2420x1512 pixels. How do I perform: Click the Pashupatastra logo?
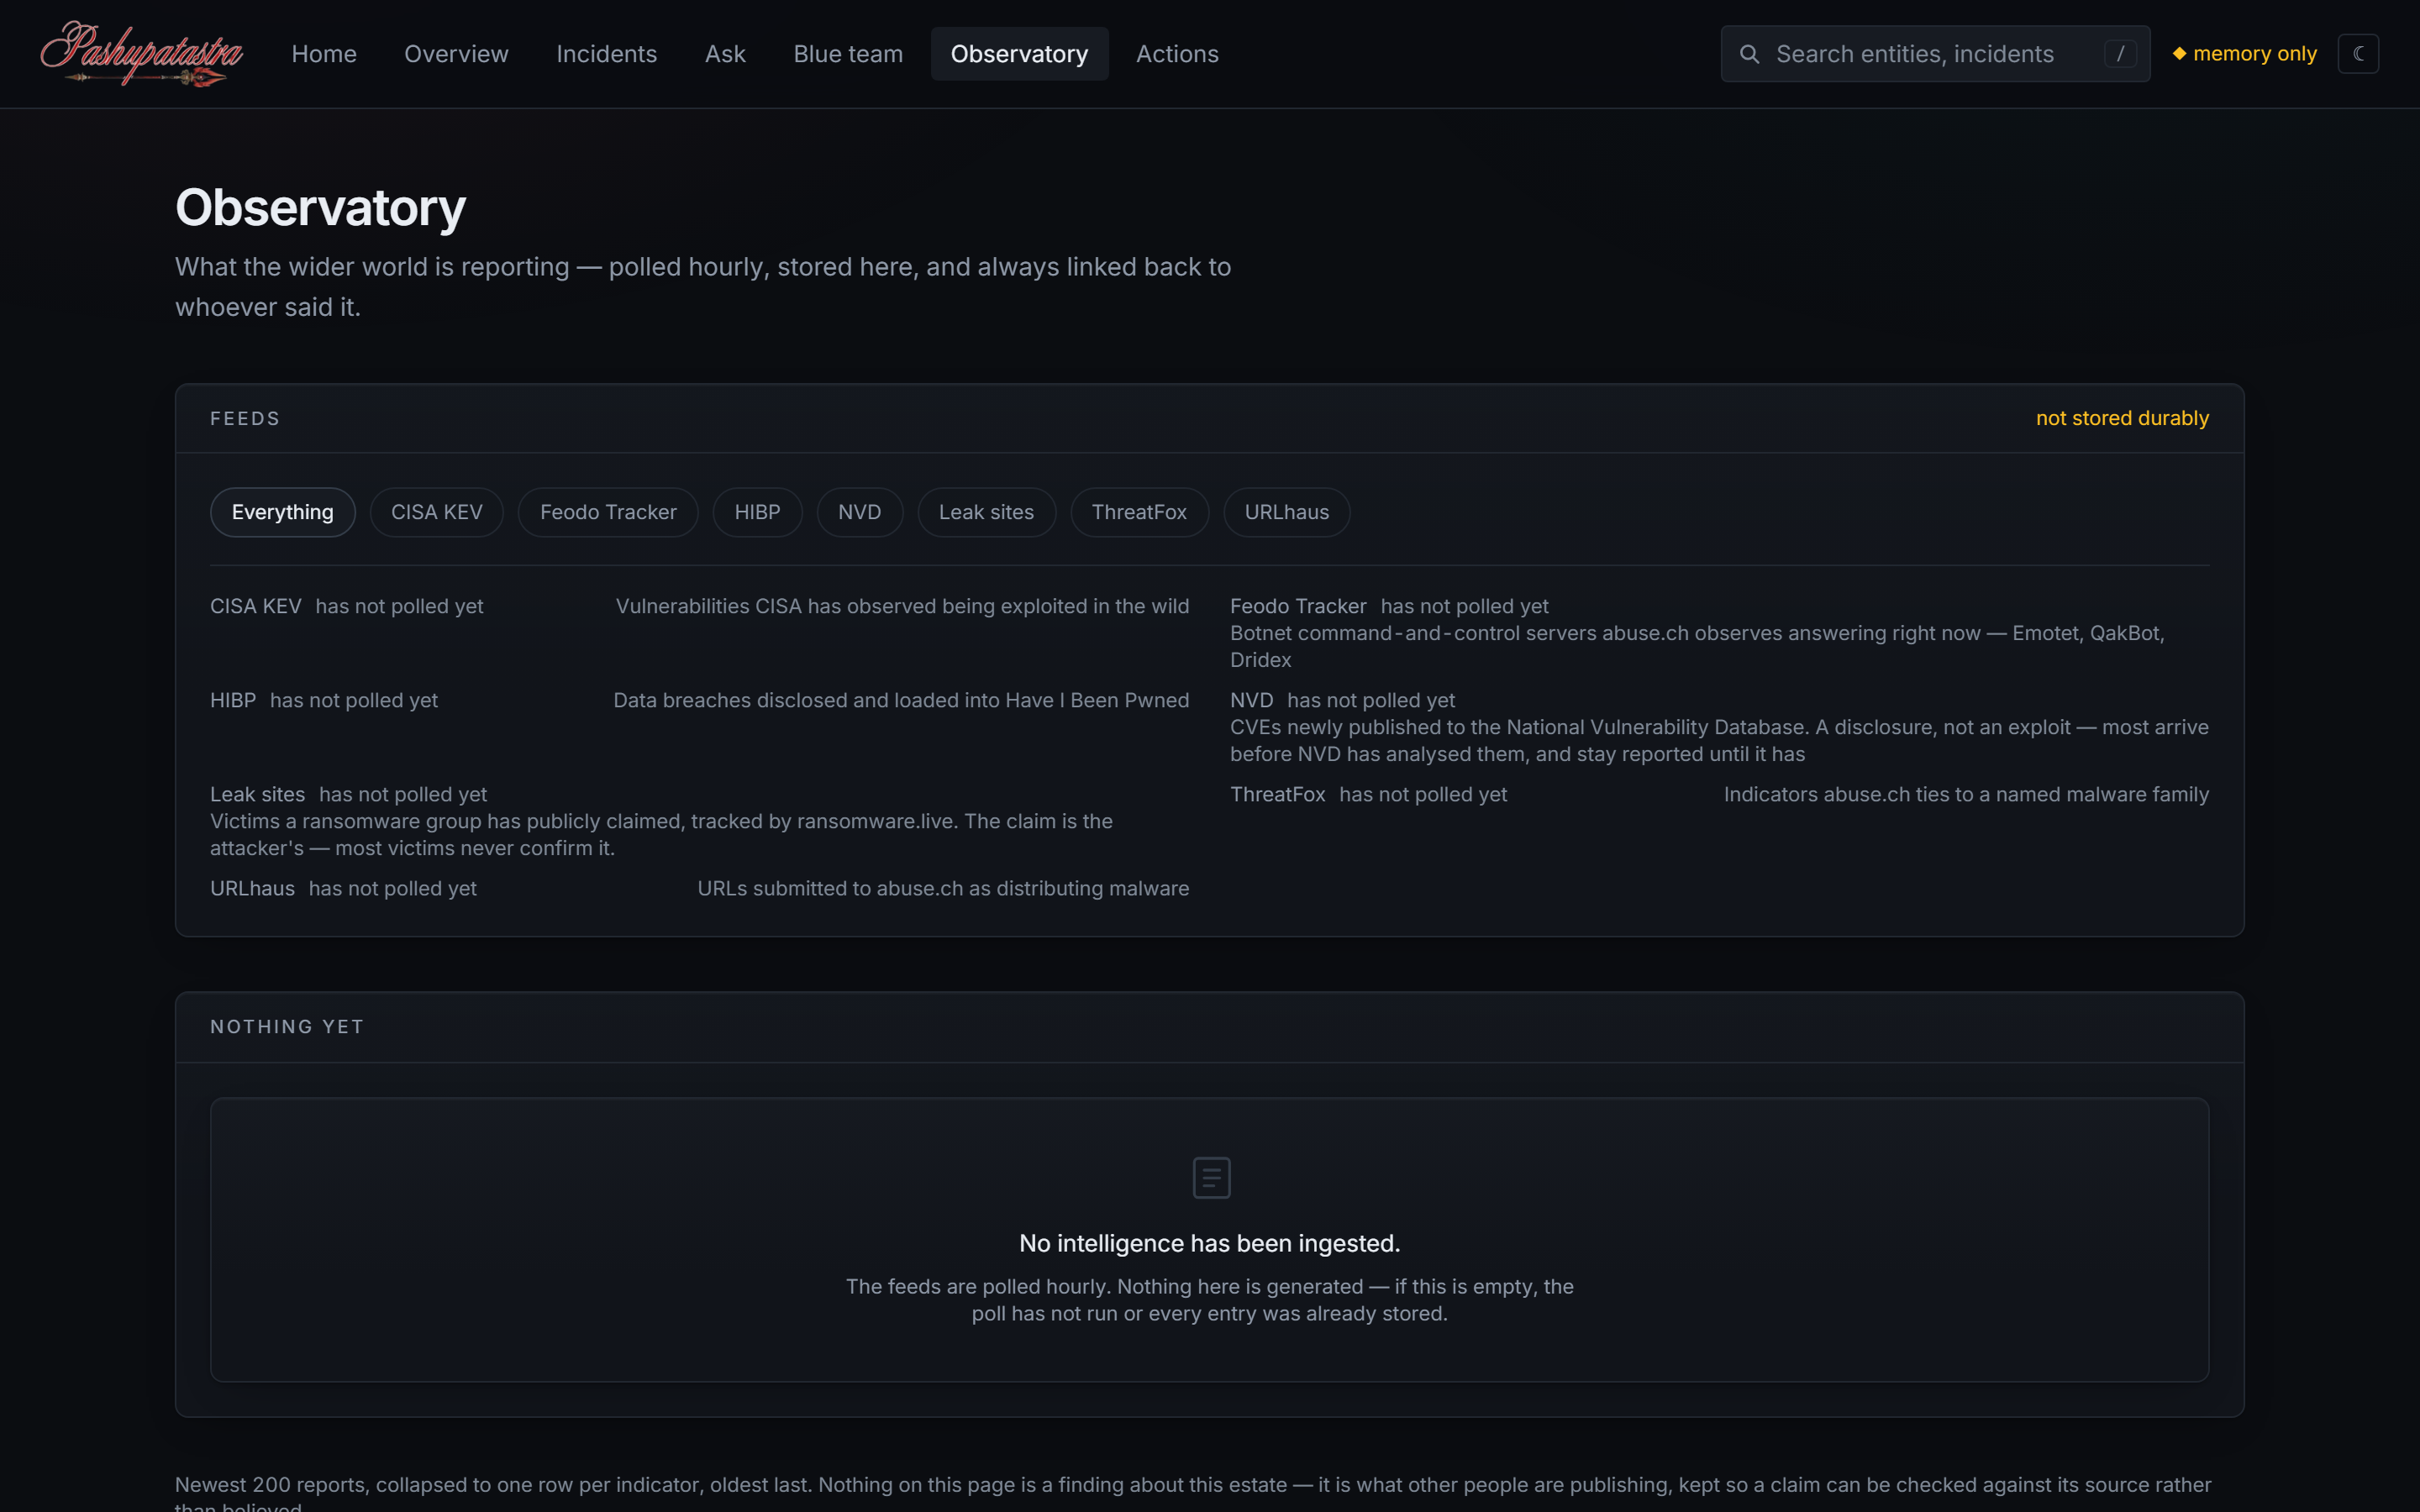pos(141,54)
